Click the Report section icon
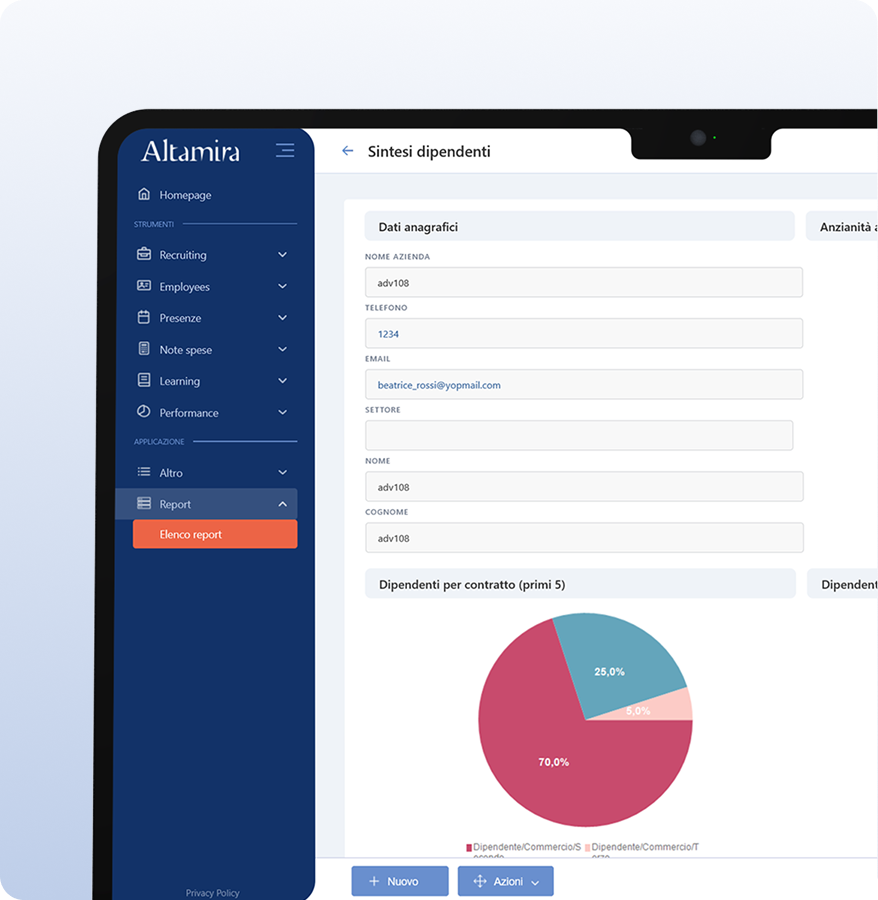 coord(144,503)
